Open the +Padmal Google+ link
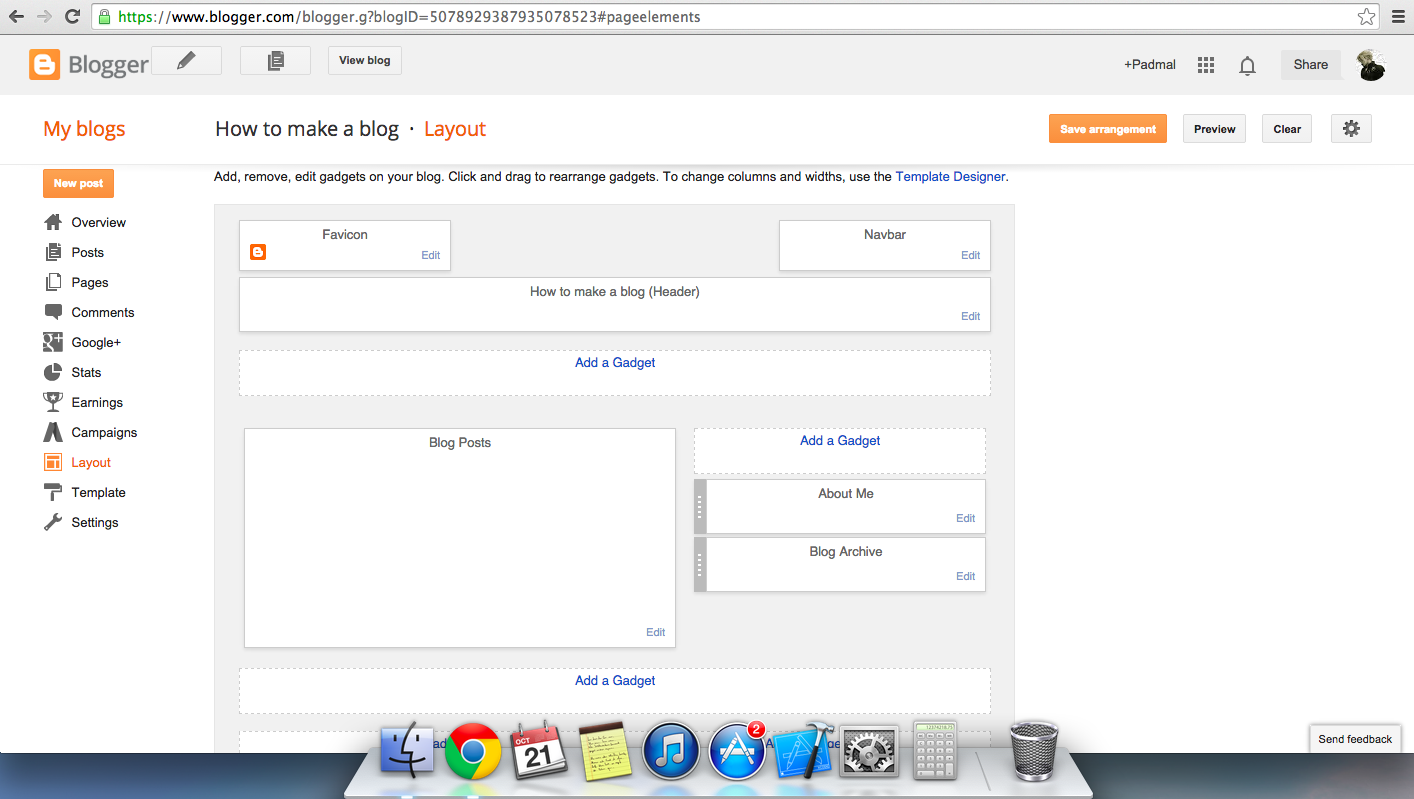Viewport: 1414px width, 799px height. [x=1150, y=65]
